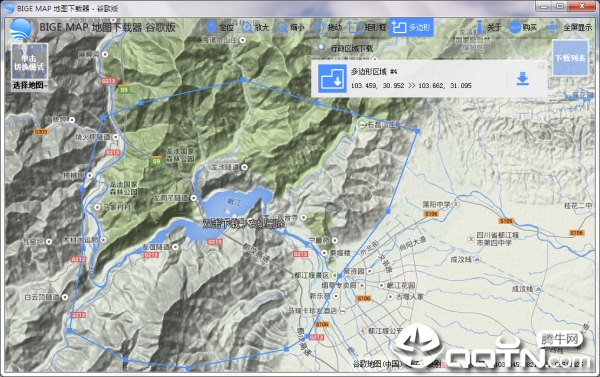Screen dimensions: 600x377
Task: Click the 四川省都江堰市第四中学 school label
Action: 497,239
